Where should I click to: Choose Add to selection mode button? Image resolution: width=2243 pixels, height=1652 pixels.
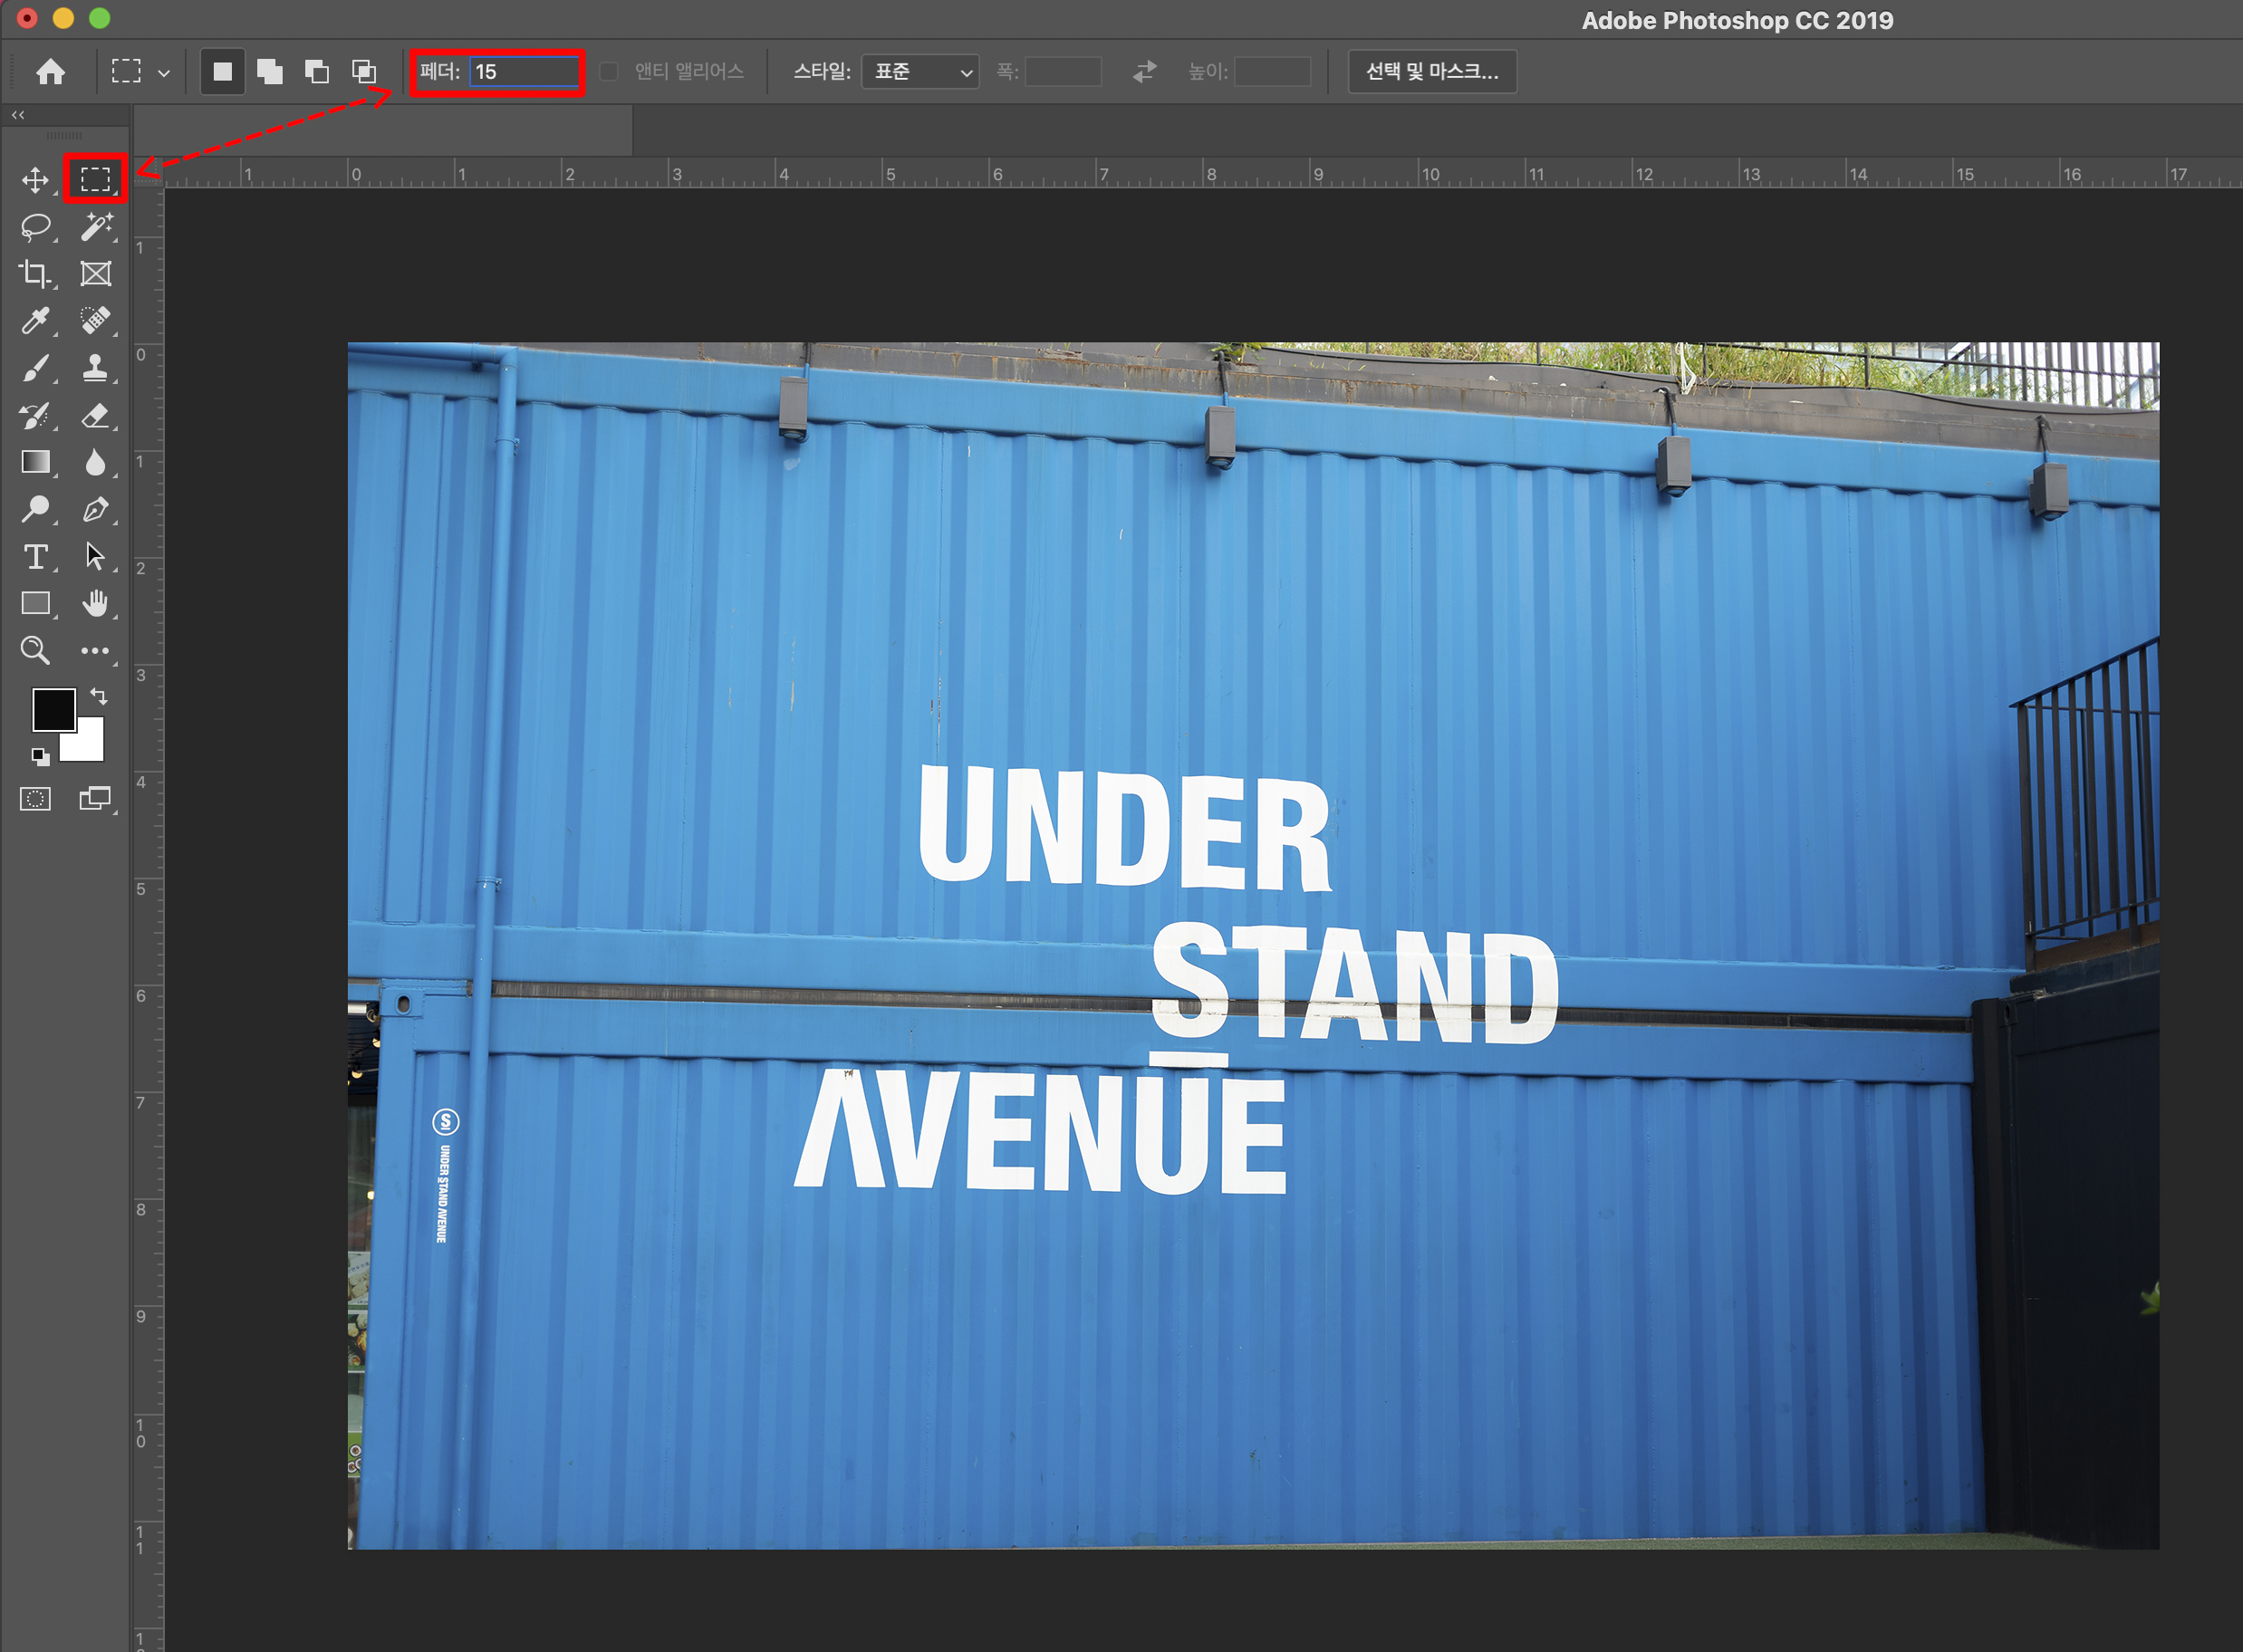[270, 72]
